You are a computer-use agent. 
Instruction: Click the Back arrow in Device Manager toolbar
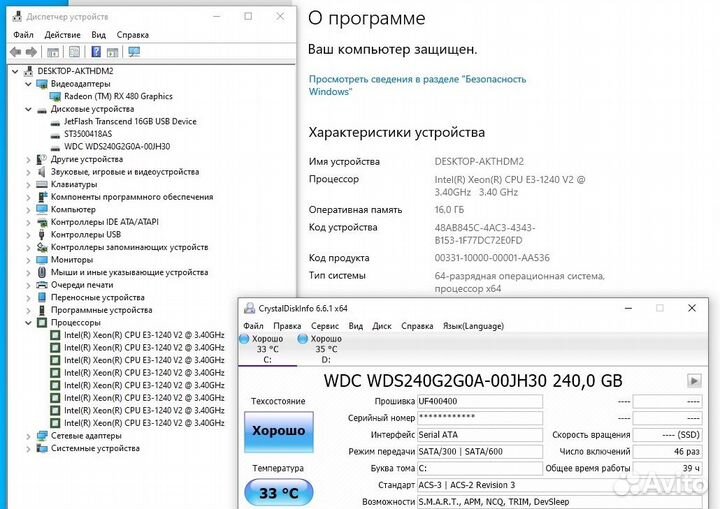click(15, 52)
